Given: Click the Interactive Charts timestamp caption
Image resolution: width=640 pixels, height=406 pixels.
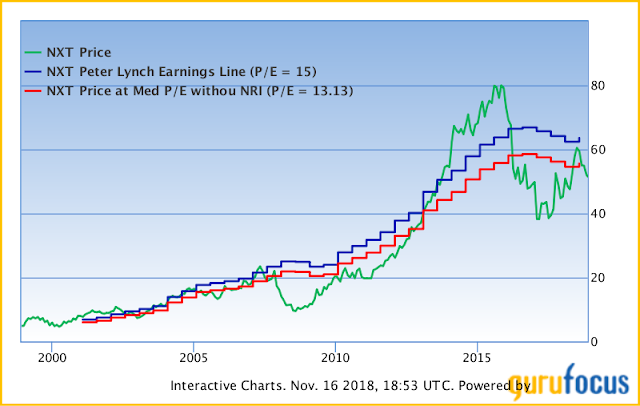Looking at the screenshot, I should pyautogui.click(x=350, y=386).
